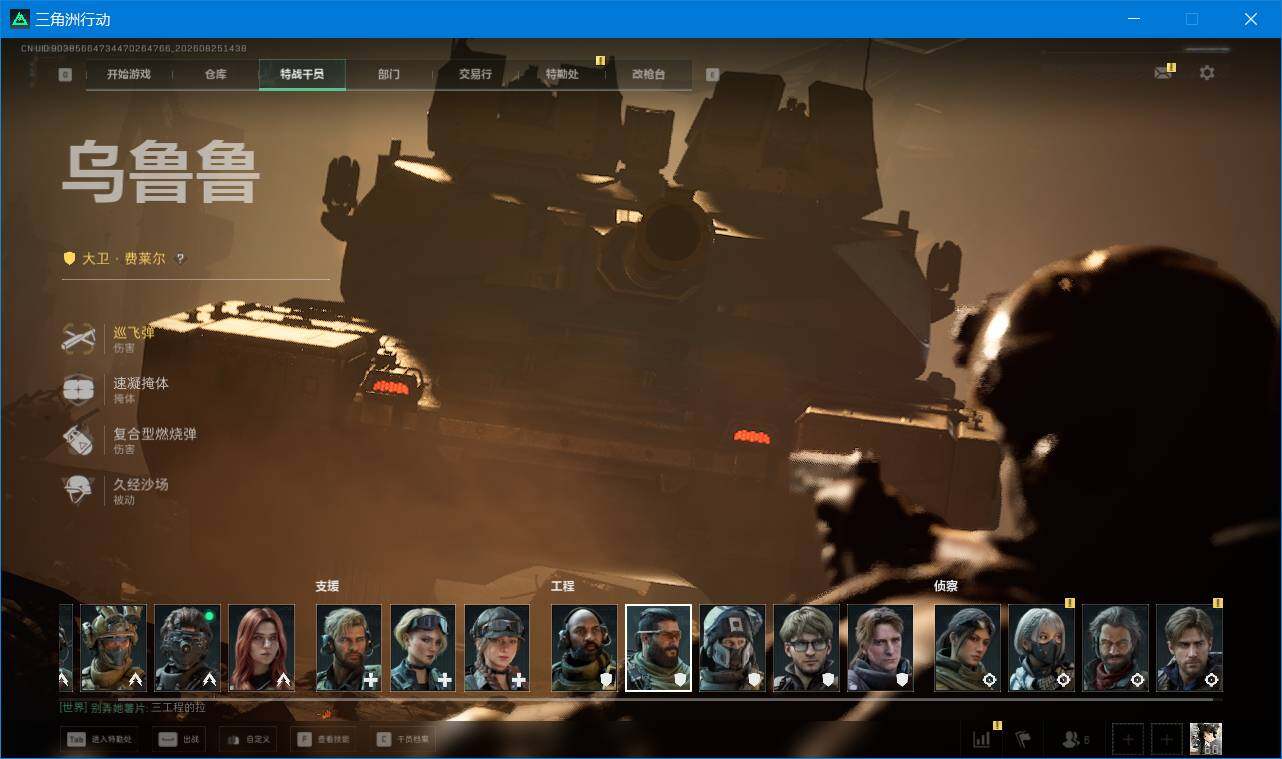Select gray-haired recon operator with black mask
The height and width of the screenshot is (759, 1282).
click(x=1041, y=648)
